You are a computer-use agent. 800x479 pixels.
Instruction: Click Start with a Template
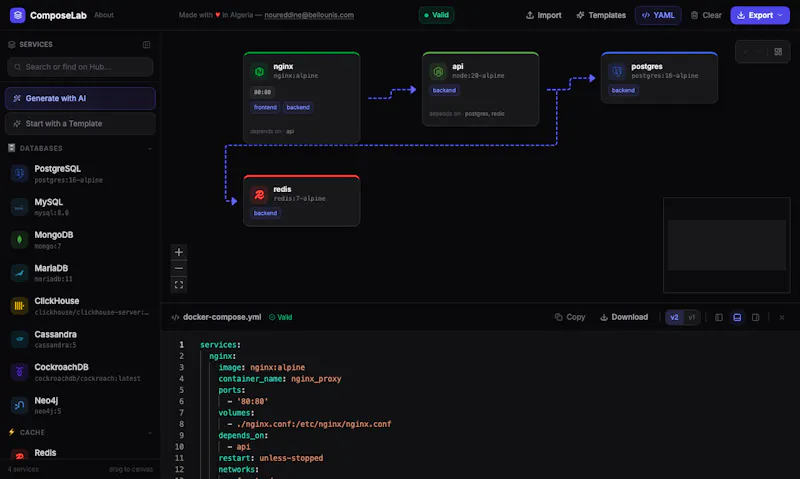coord(80,123)
